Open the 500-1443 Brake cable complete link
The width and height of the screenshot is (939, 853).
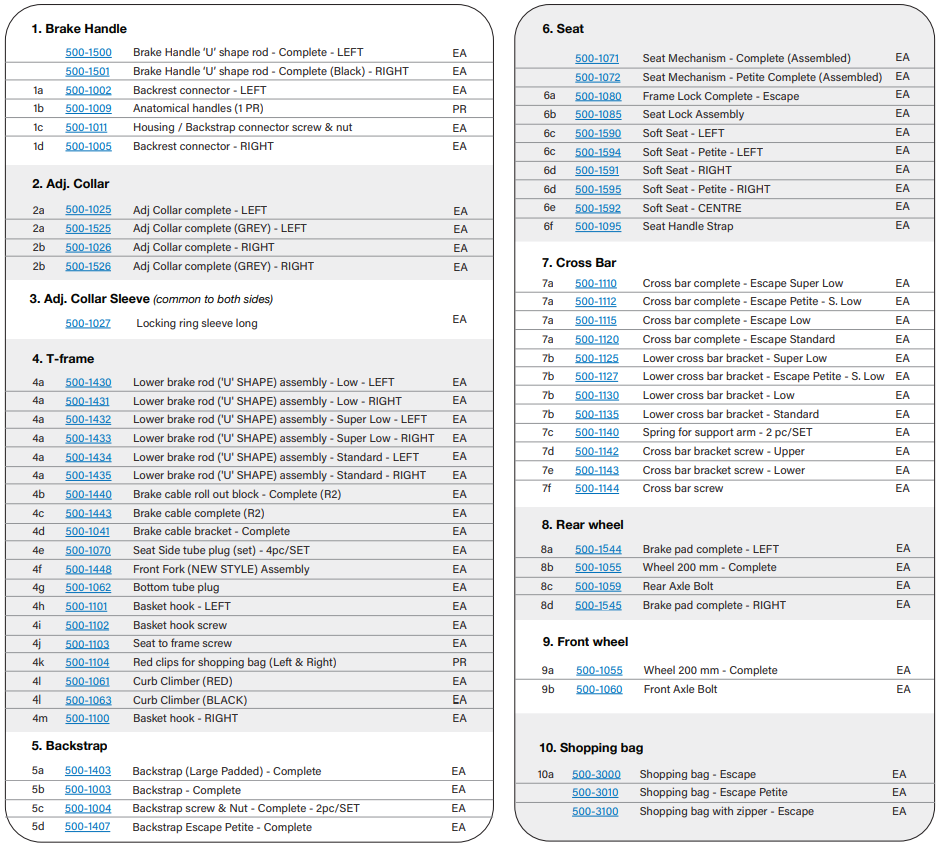(x=88, y=514)
